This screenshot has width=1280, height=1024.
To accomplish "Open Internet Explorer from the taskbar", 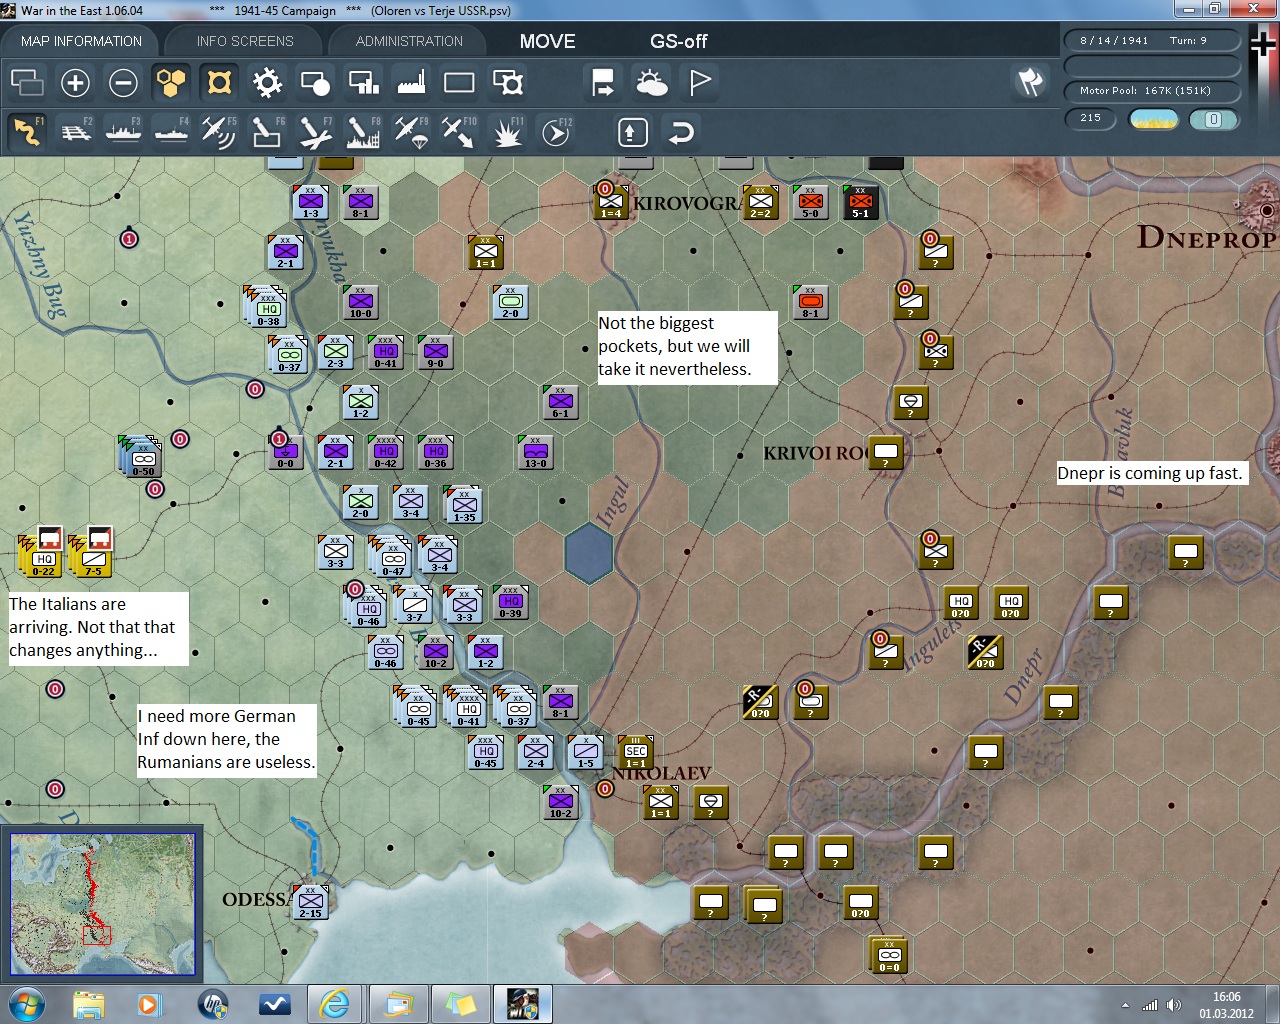I will [333, 1003].
